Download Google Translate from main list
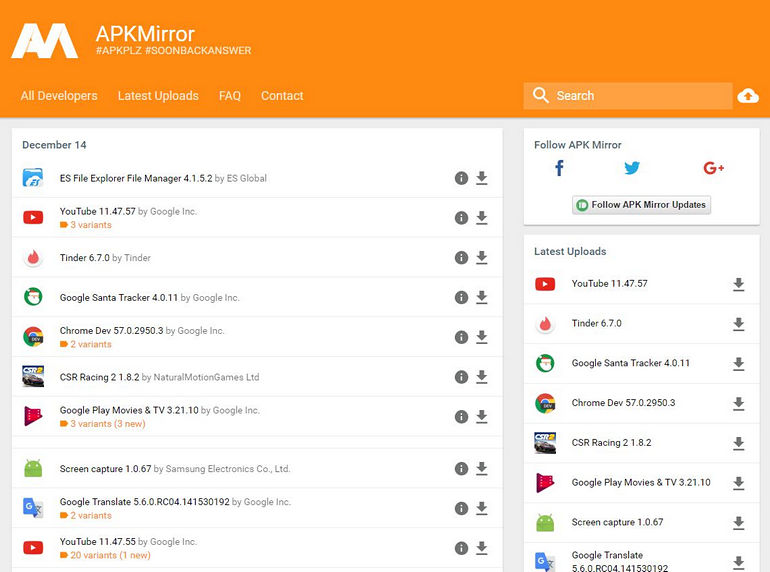Screen dimensions: 770x572 coord(482,508)
